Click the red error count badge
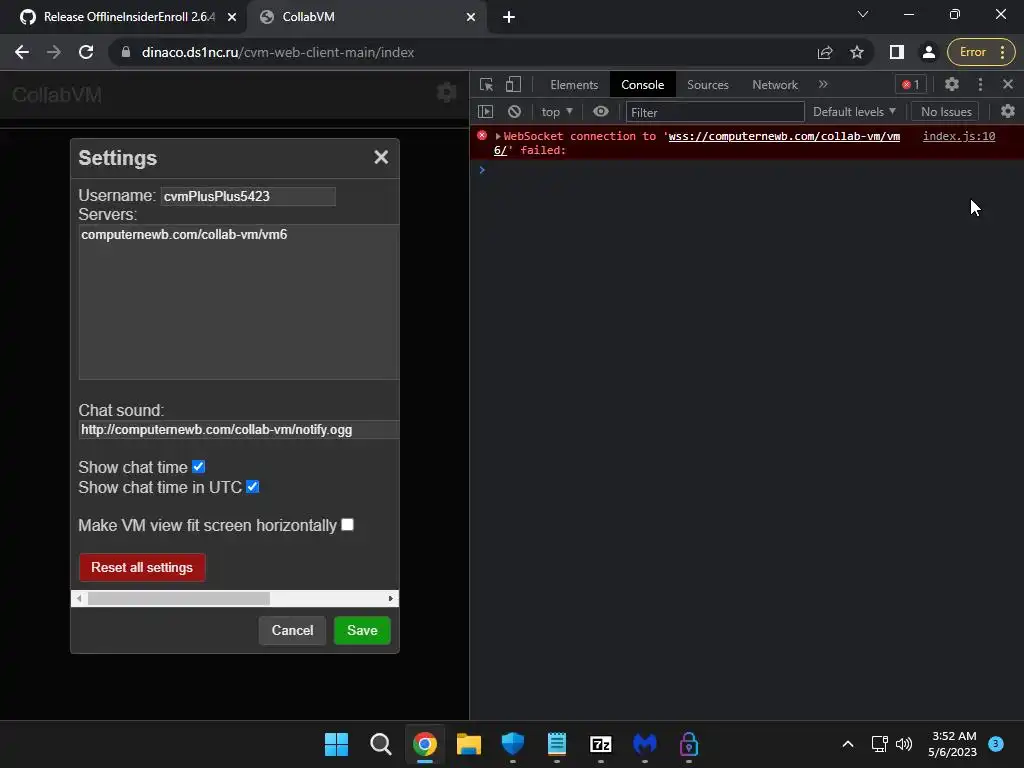Screen dimensions: 1024x768 (910, 84)
